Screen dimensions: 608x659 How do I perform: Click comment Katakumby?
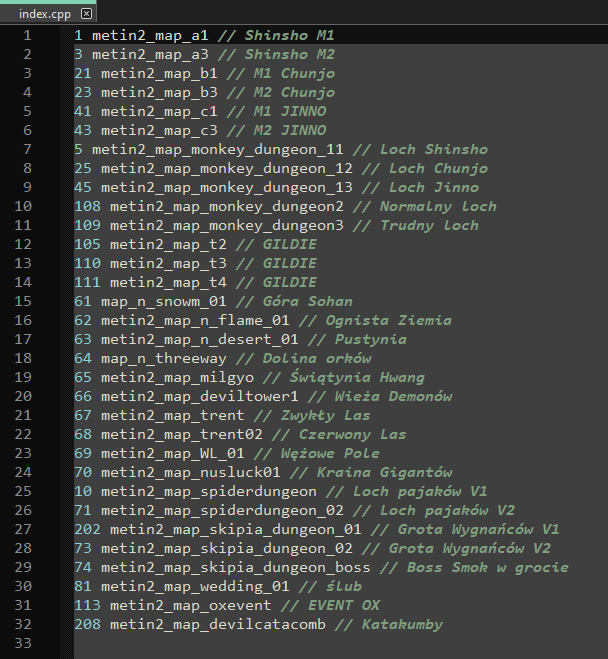(x=402, y=625)
